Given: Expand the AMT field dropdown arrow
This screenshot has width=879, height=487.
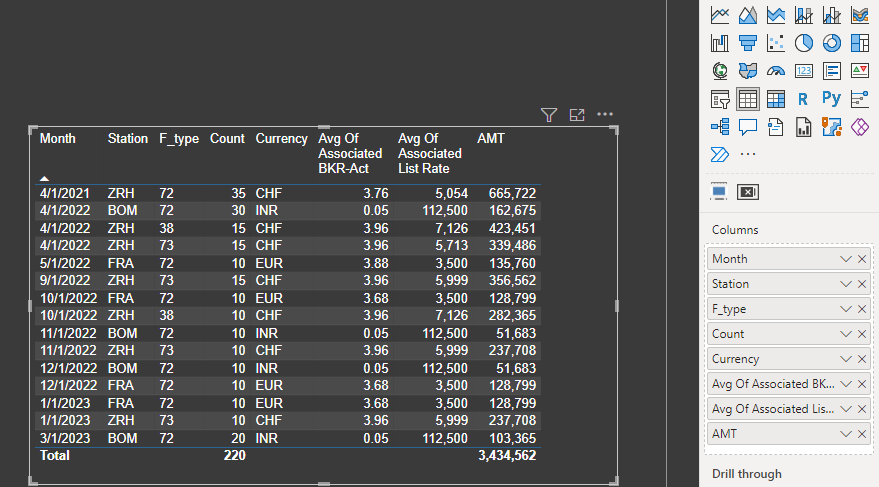Looking at the screenshot, I should point(846,434).
